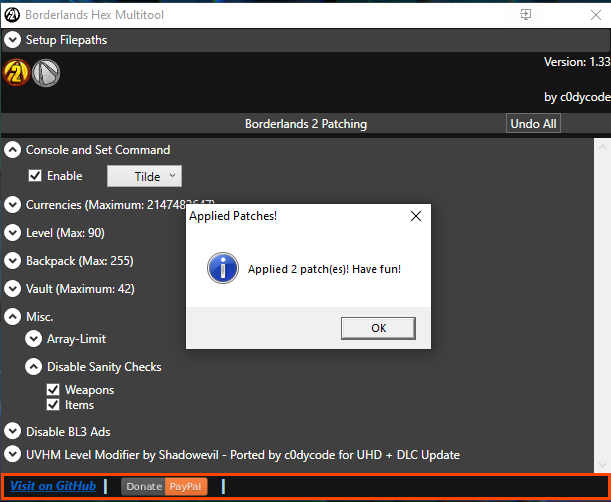
Task: Click the Version: 1.33 text
Action: tap(577, 62)
